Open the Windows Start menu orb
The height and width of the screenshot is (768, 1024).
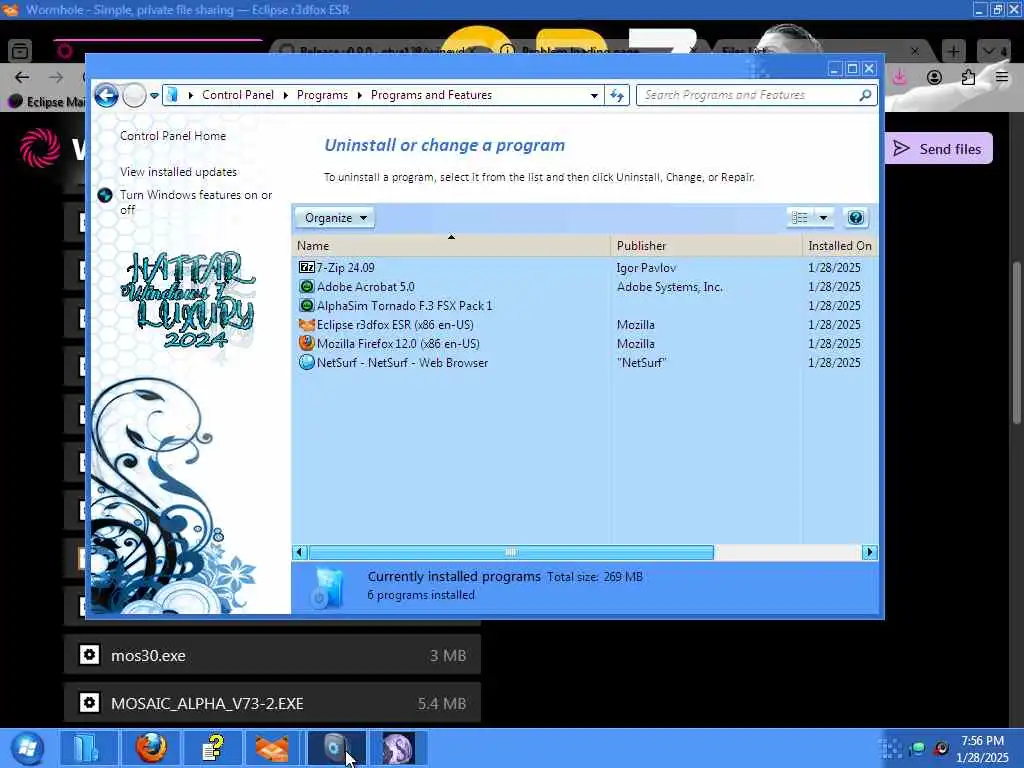tap(27, 748)
